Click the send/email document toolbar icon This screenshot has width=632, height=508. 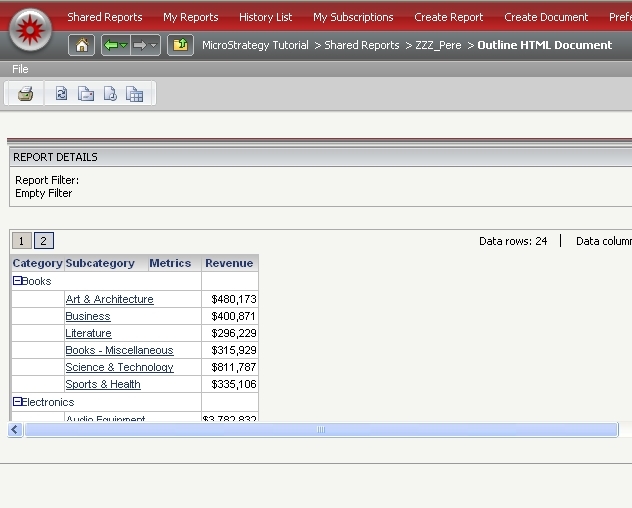(86, 94)
